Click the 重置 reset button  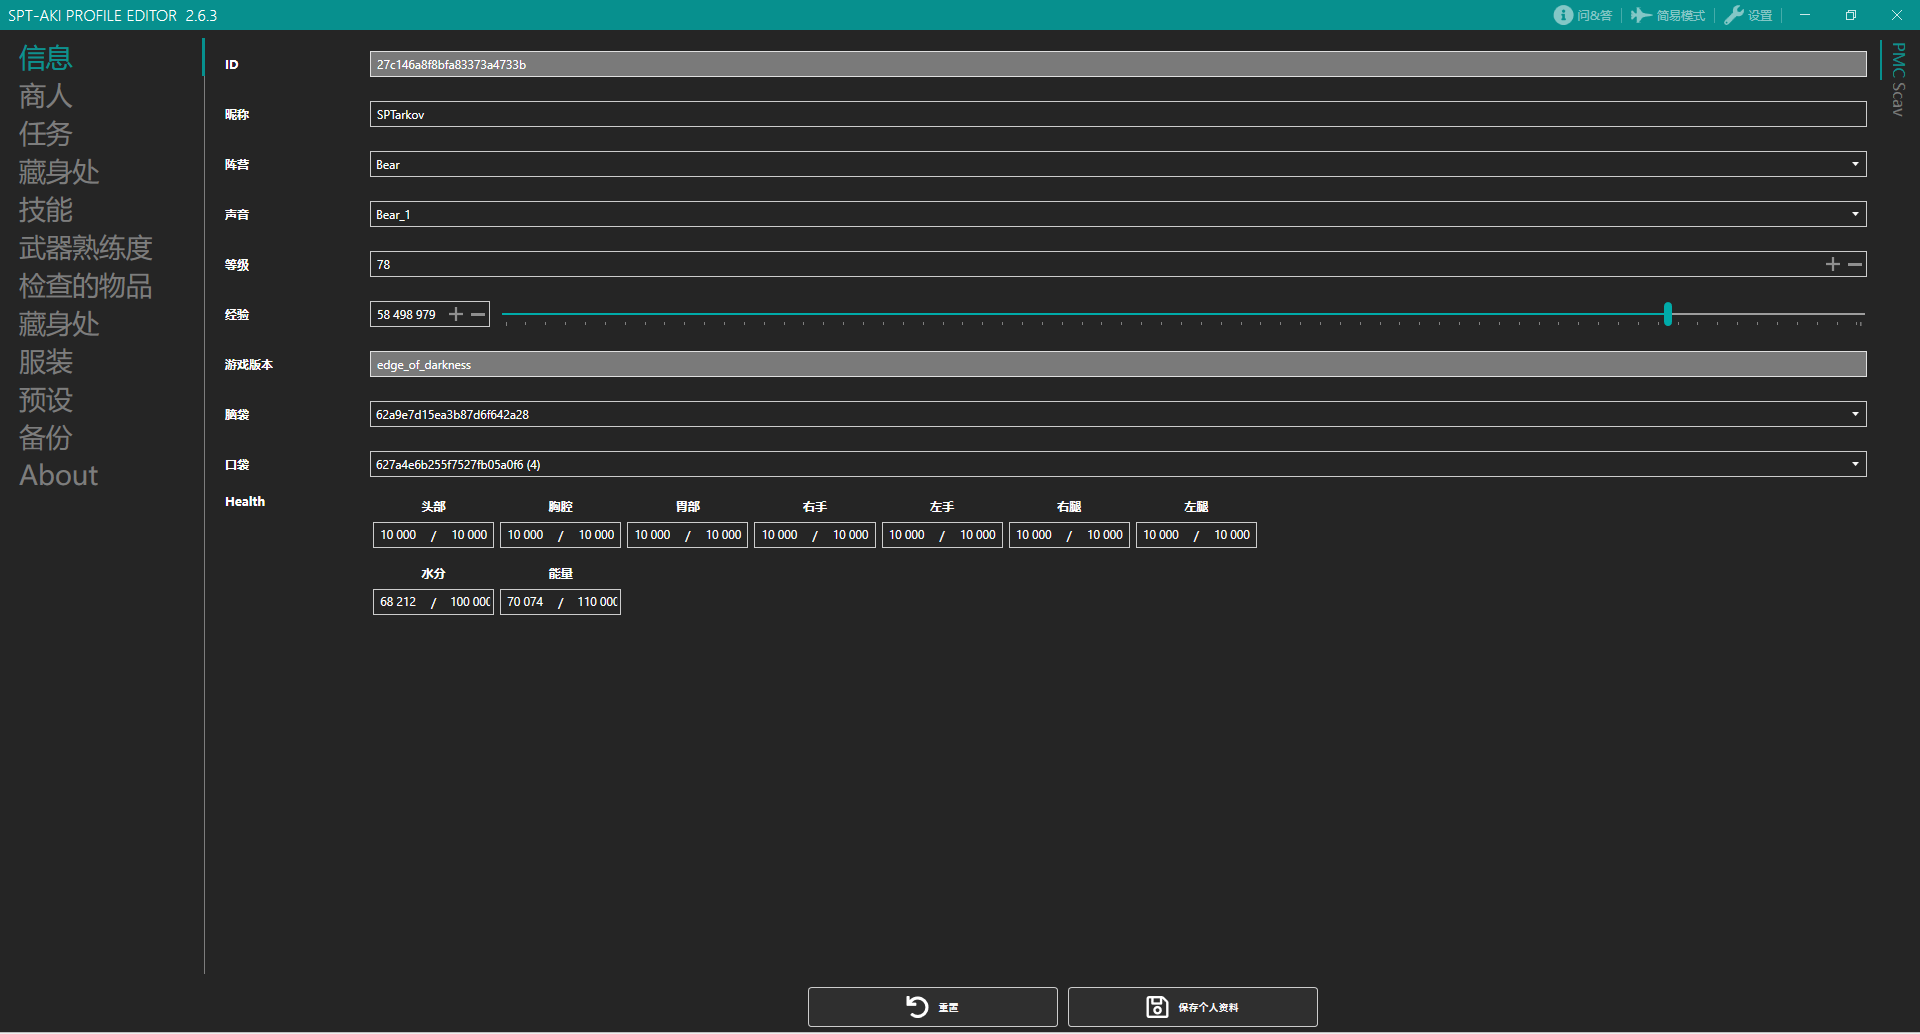[x=932, y=1007]
